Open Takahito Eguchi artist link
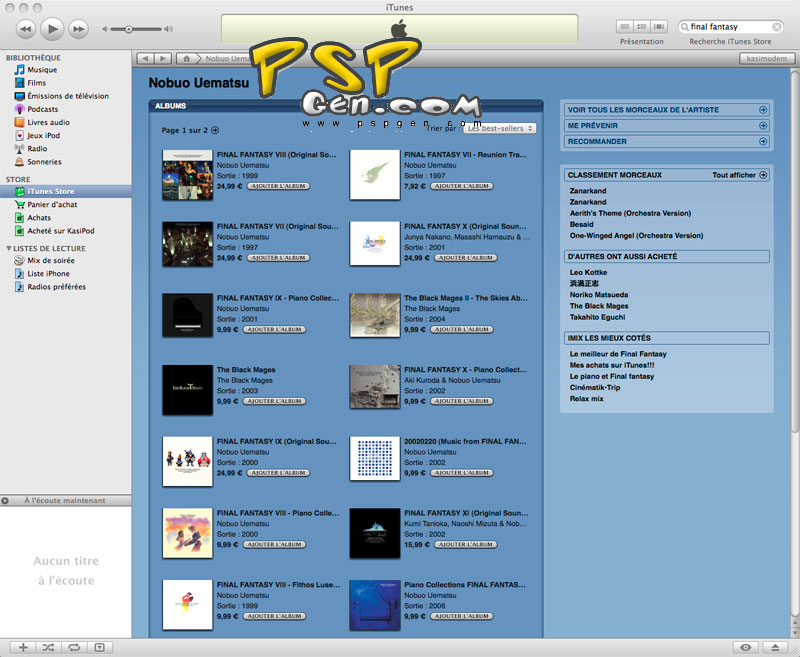The height and width of the screenshot is (657, 800). coord(597,317)
